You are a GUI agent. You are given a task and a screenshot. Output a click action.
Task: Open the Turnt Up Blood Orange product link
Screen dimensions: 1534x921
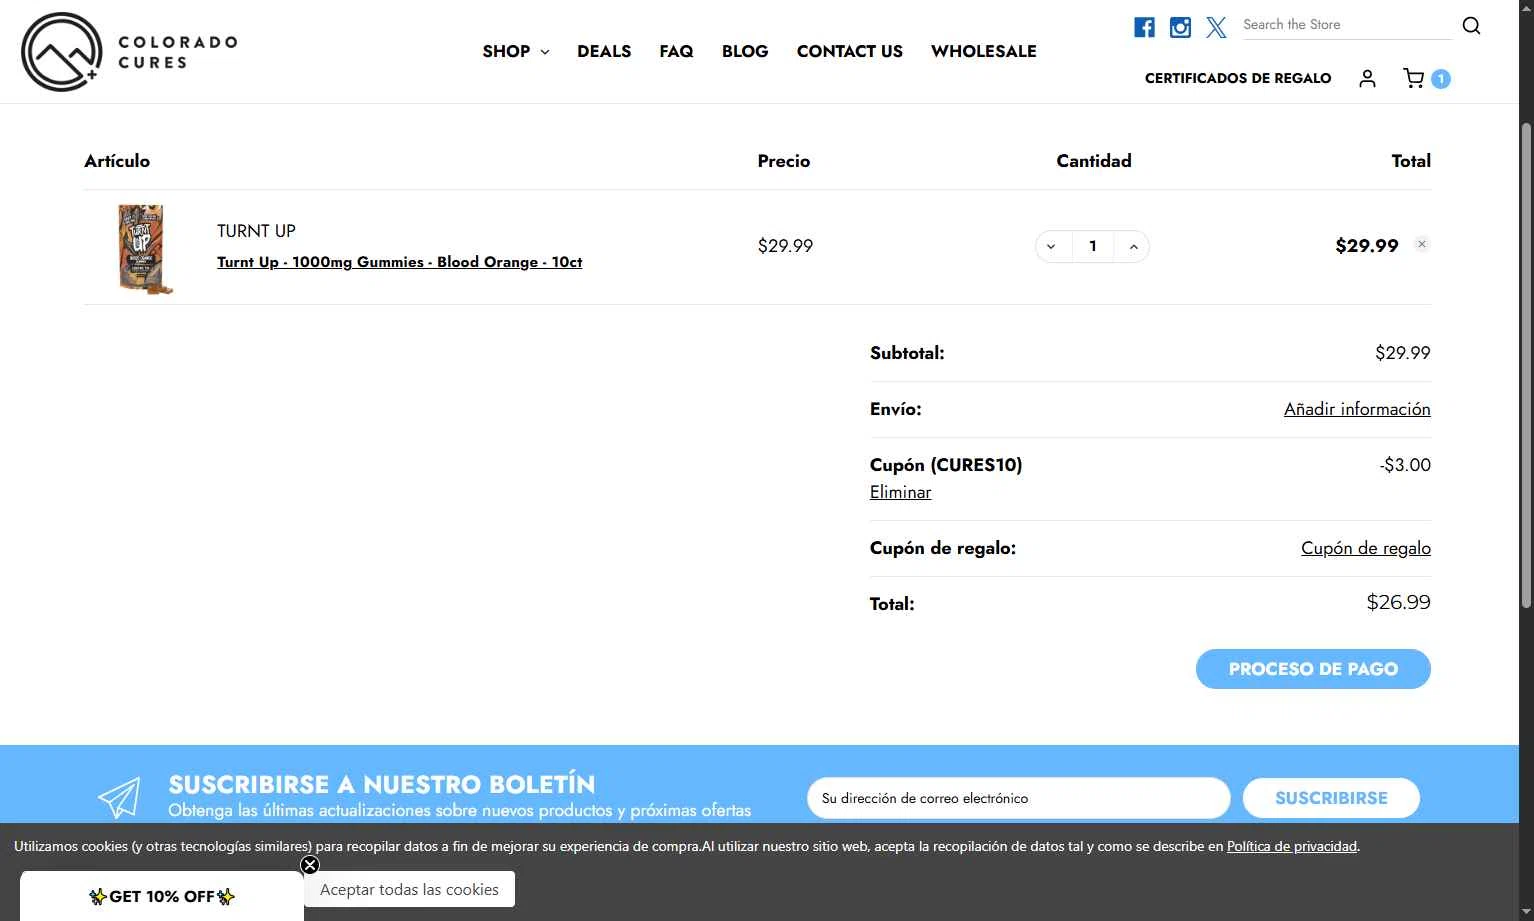pos(400,262)
